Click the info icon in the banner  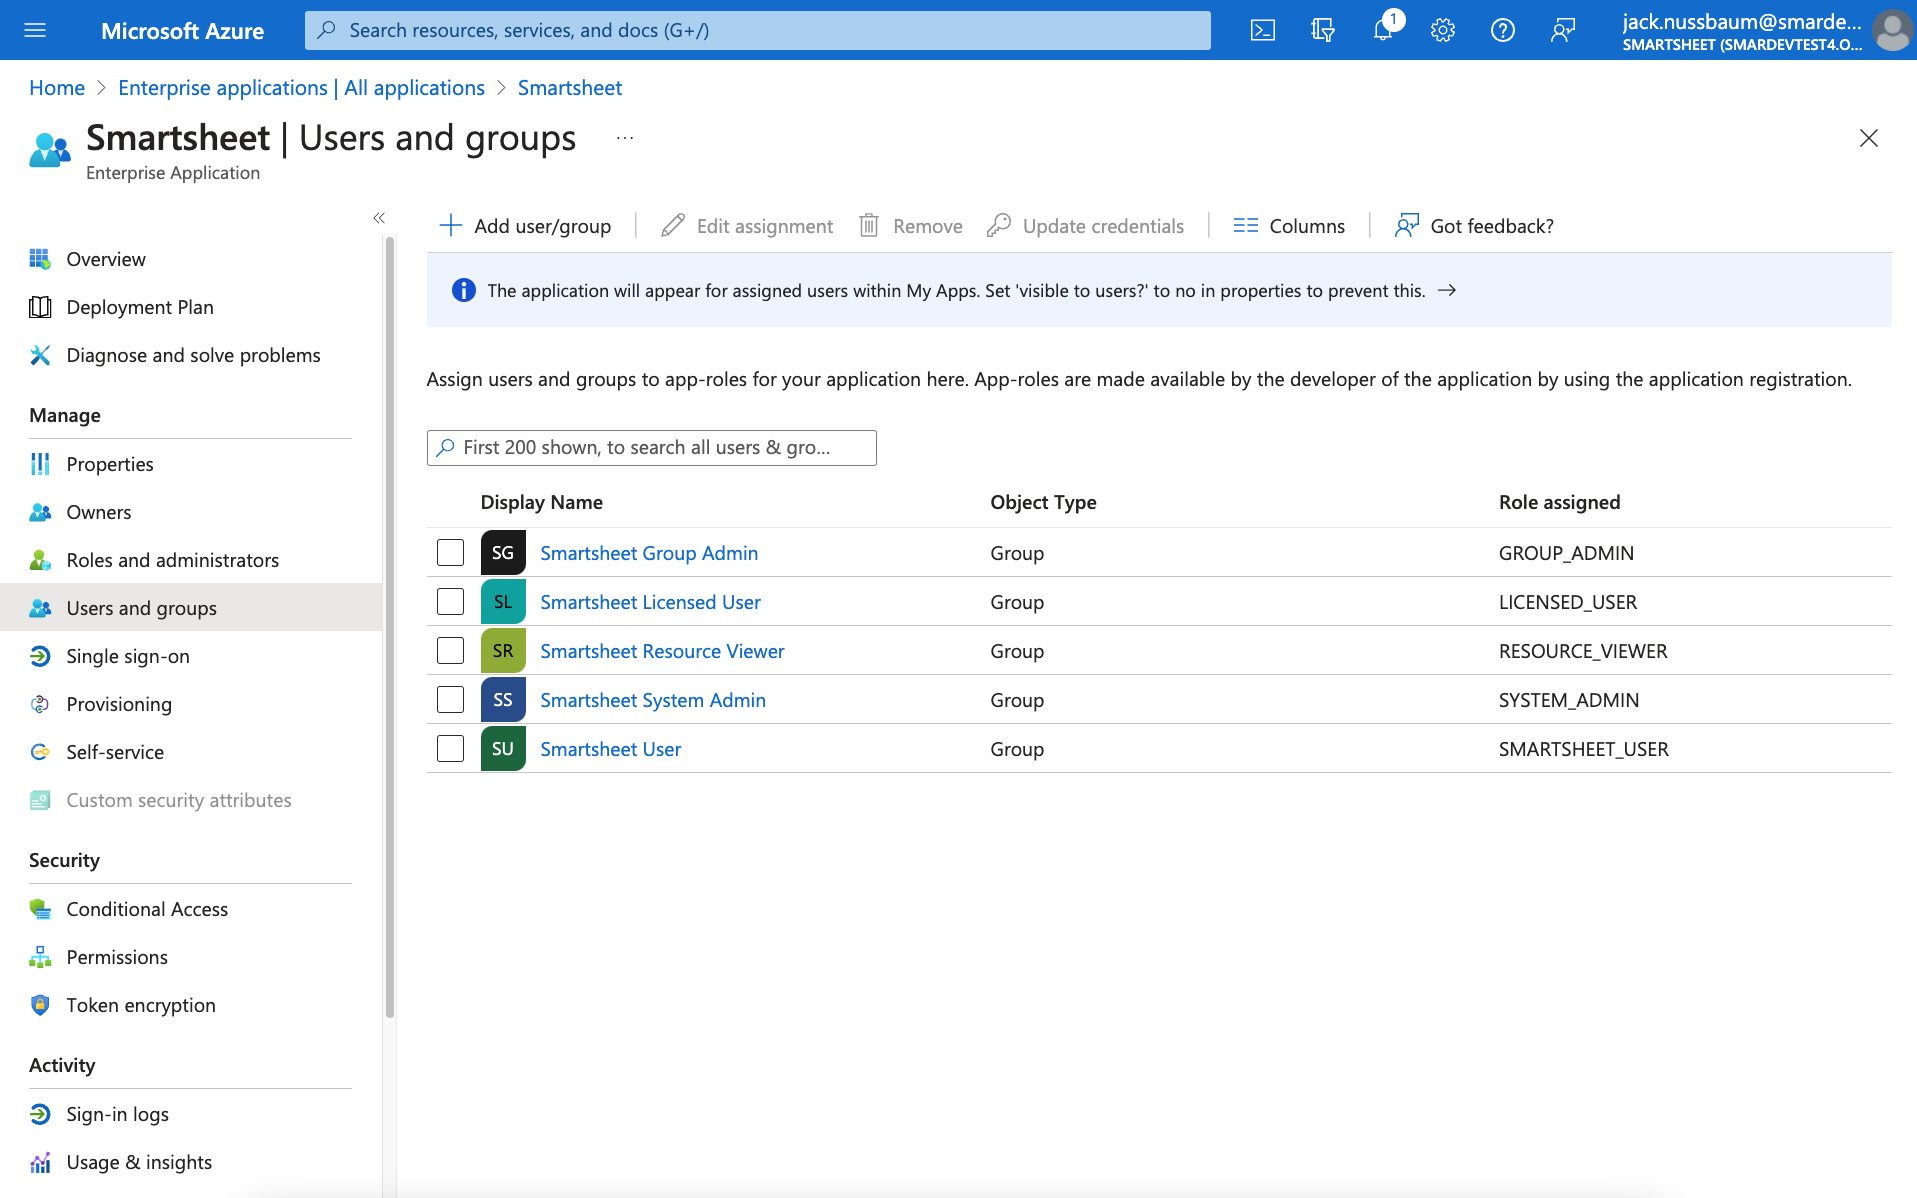click(463, 290)
